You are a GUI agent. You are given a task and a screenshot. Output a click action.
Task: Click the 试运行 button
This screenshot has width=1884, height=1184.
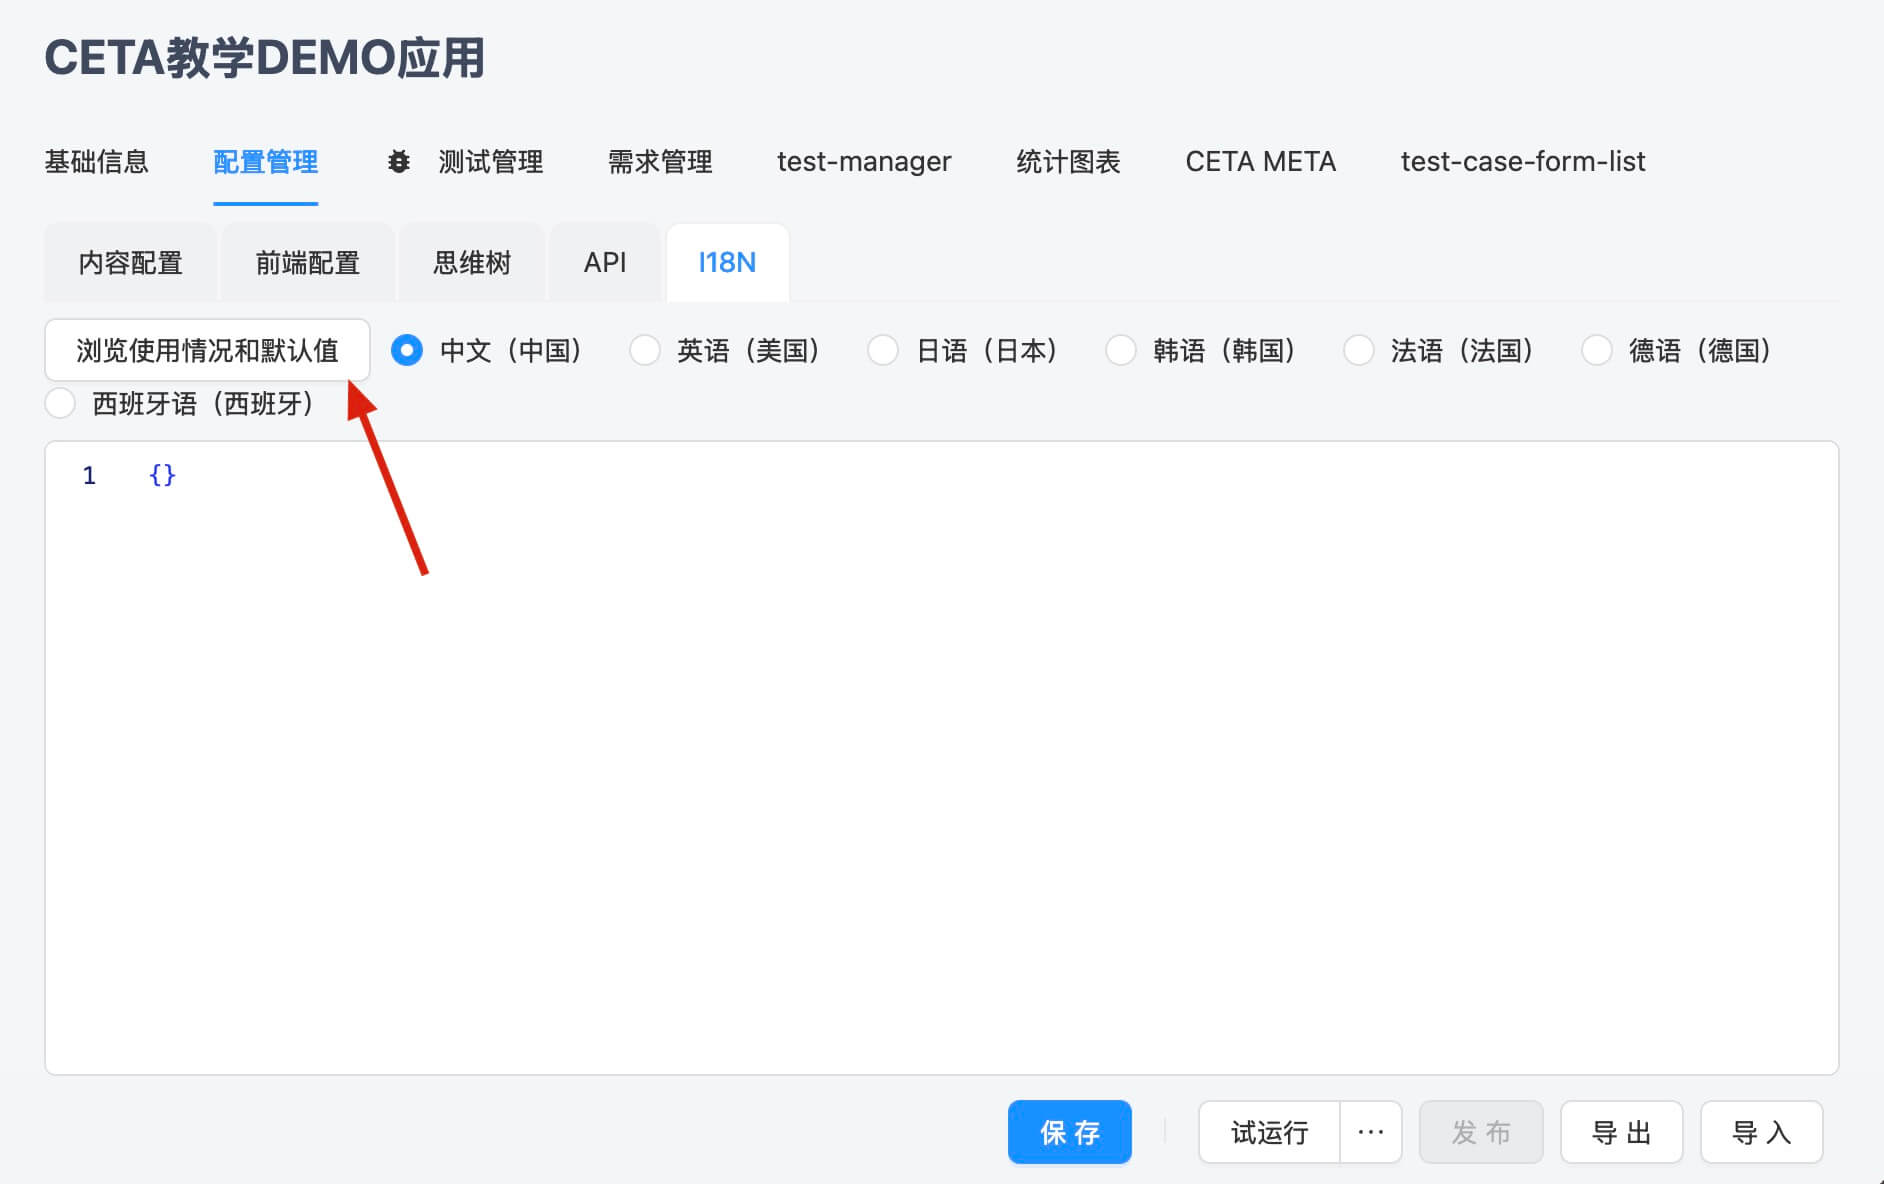(x=1269, y=1132)
